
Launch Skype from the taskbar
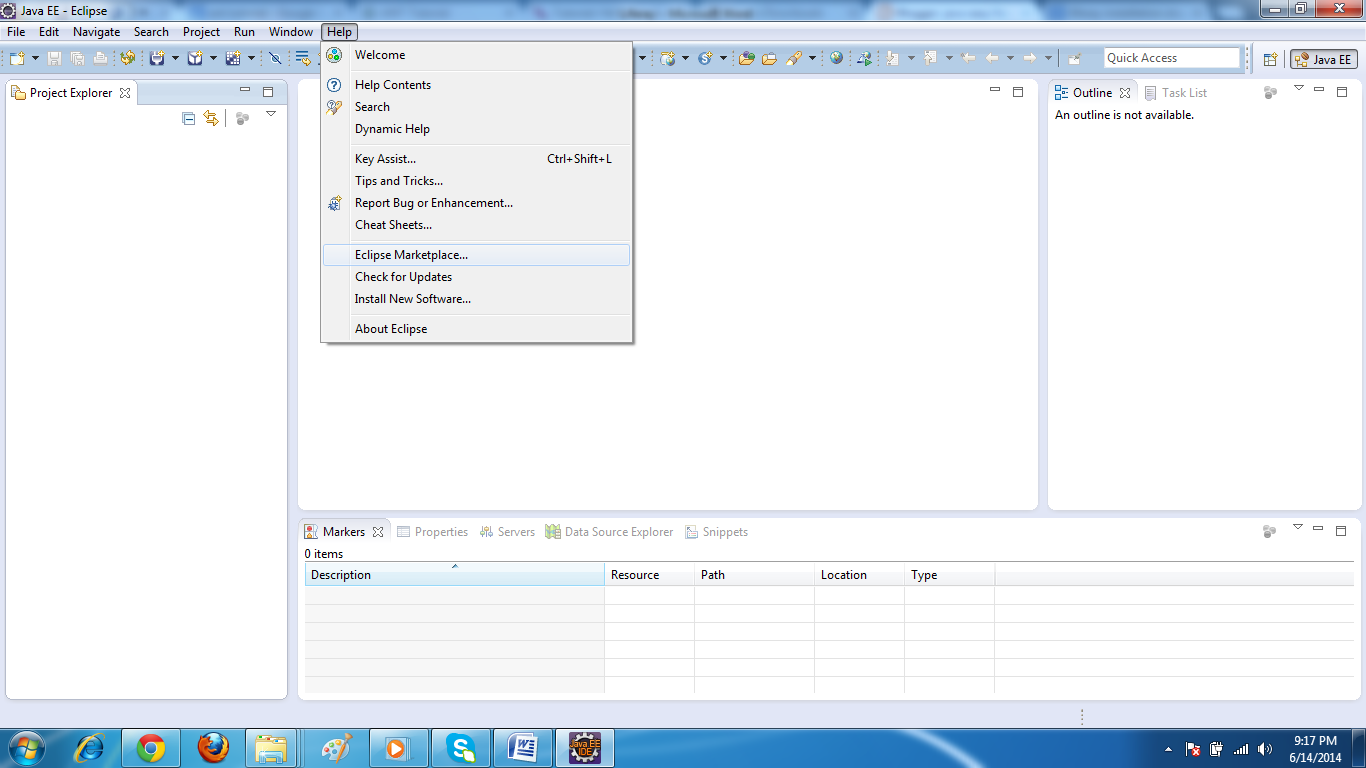[x=461, y=747]
